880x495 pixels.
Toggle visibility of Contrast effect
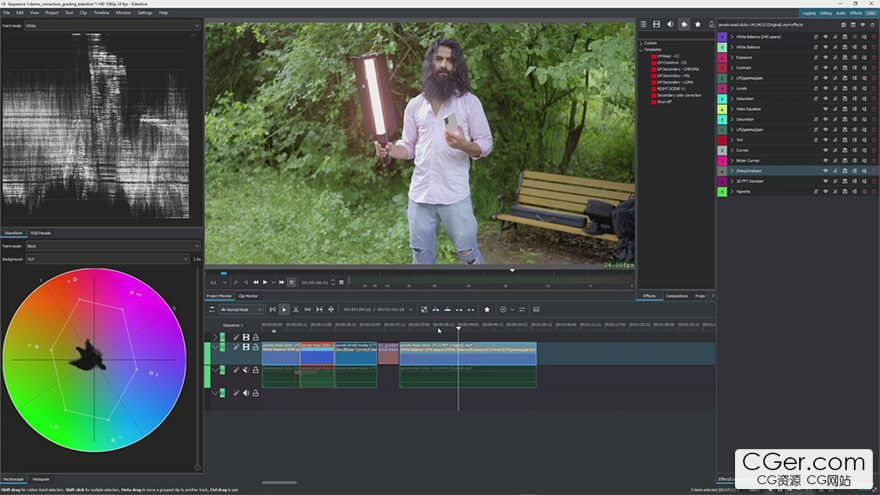(826, 68)
